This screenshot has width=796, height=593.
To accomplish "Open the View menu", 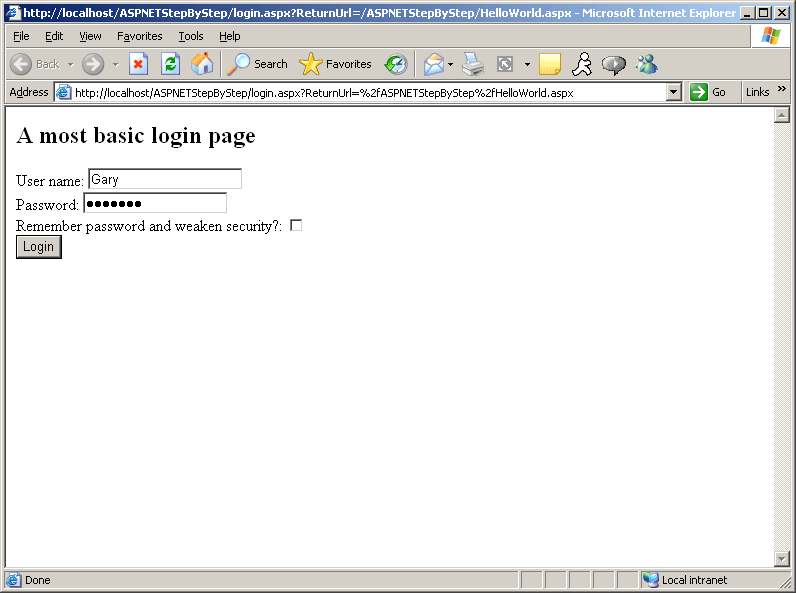I will [90, 36].
